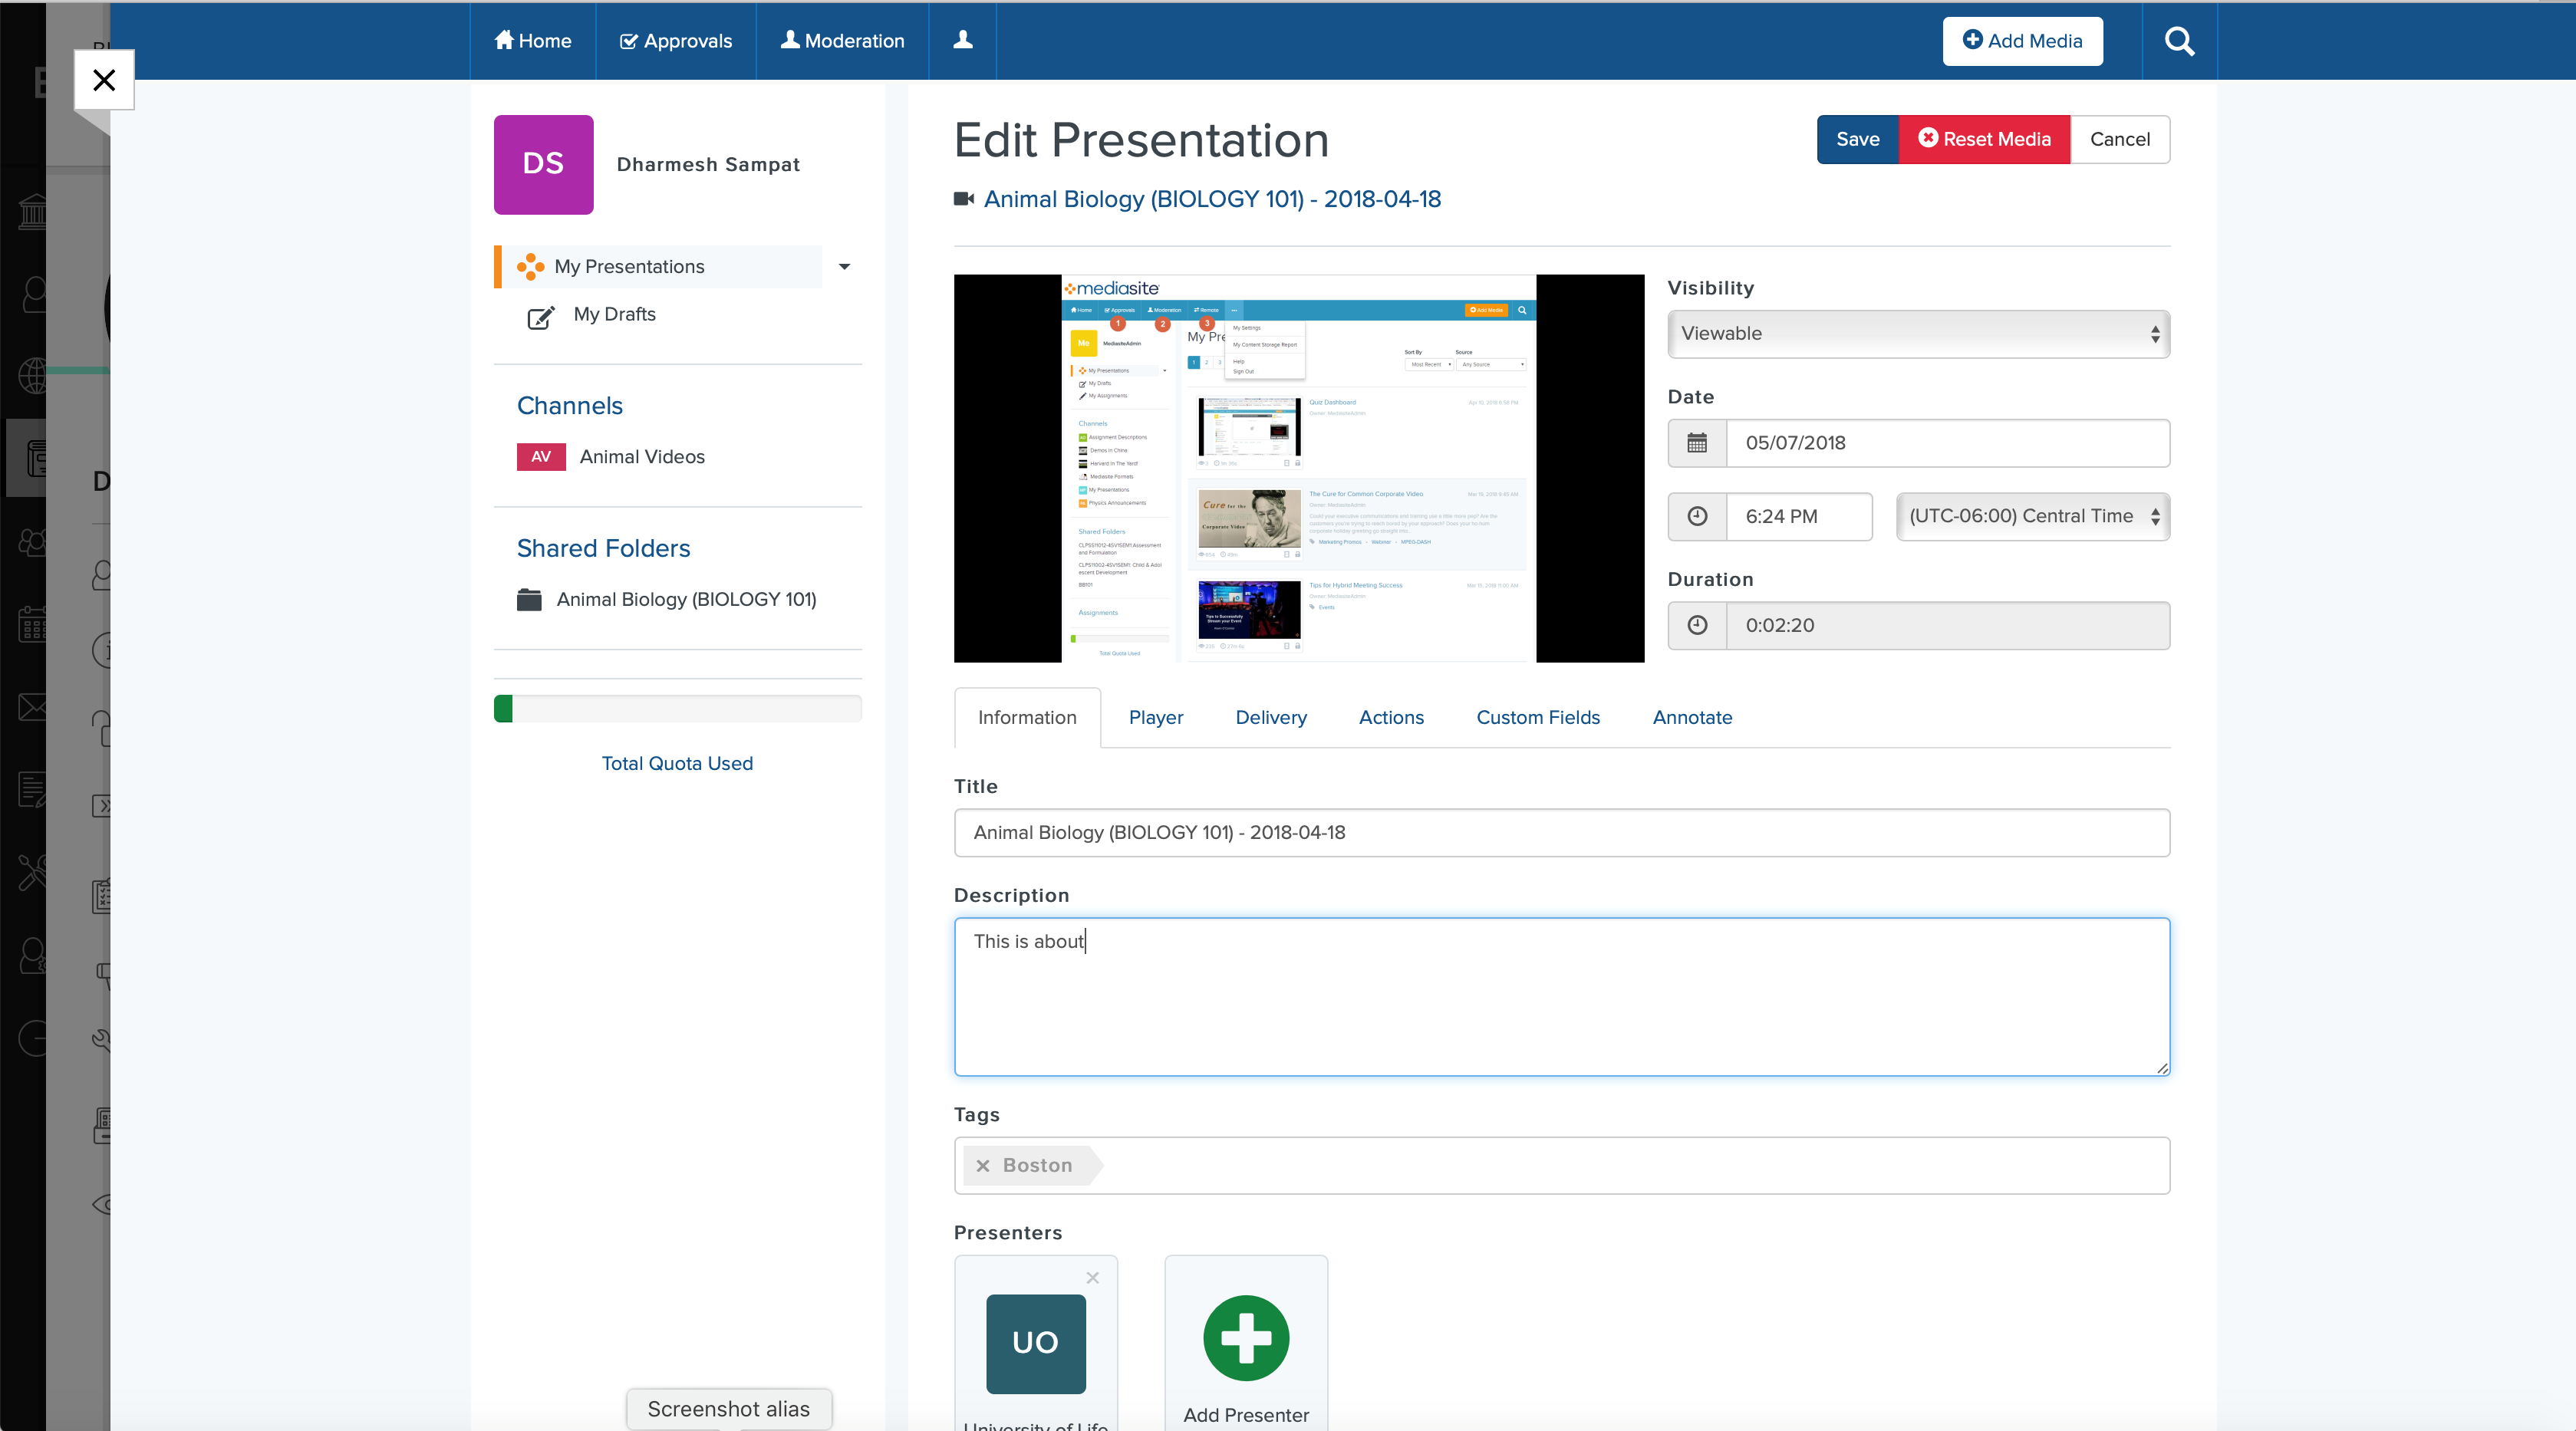Click the Reset Media button
This screenshot has width=2576, height=1431.
pos(1984,139)
